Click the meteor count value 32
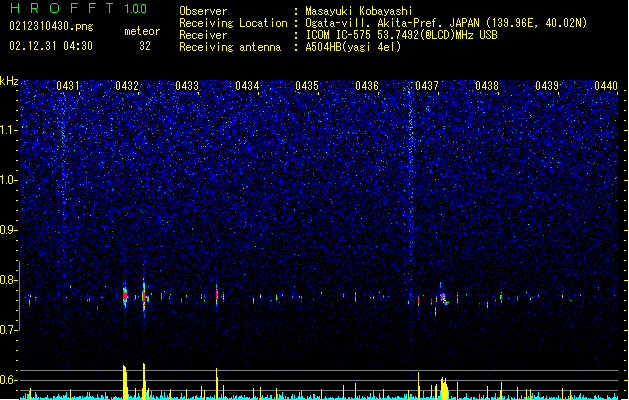629x400 pixels. pos(145,46)
